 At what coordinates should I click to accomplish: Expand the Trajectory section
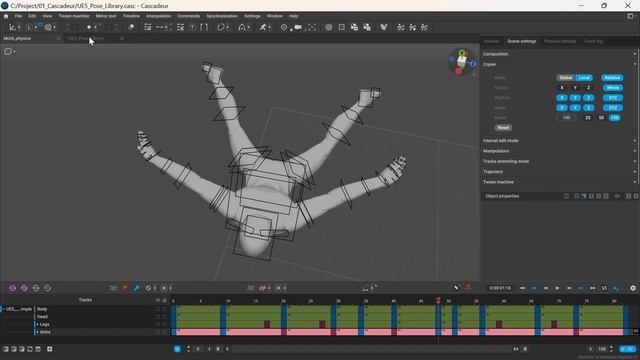click(559, 172)
